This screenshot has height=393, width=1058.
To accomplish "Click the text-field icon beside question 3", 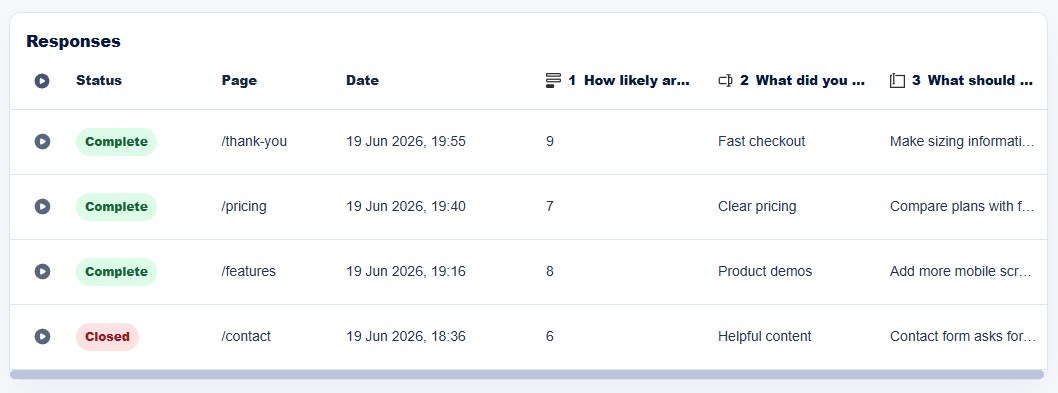I will pos(897,80).
